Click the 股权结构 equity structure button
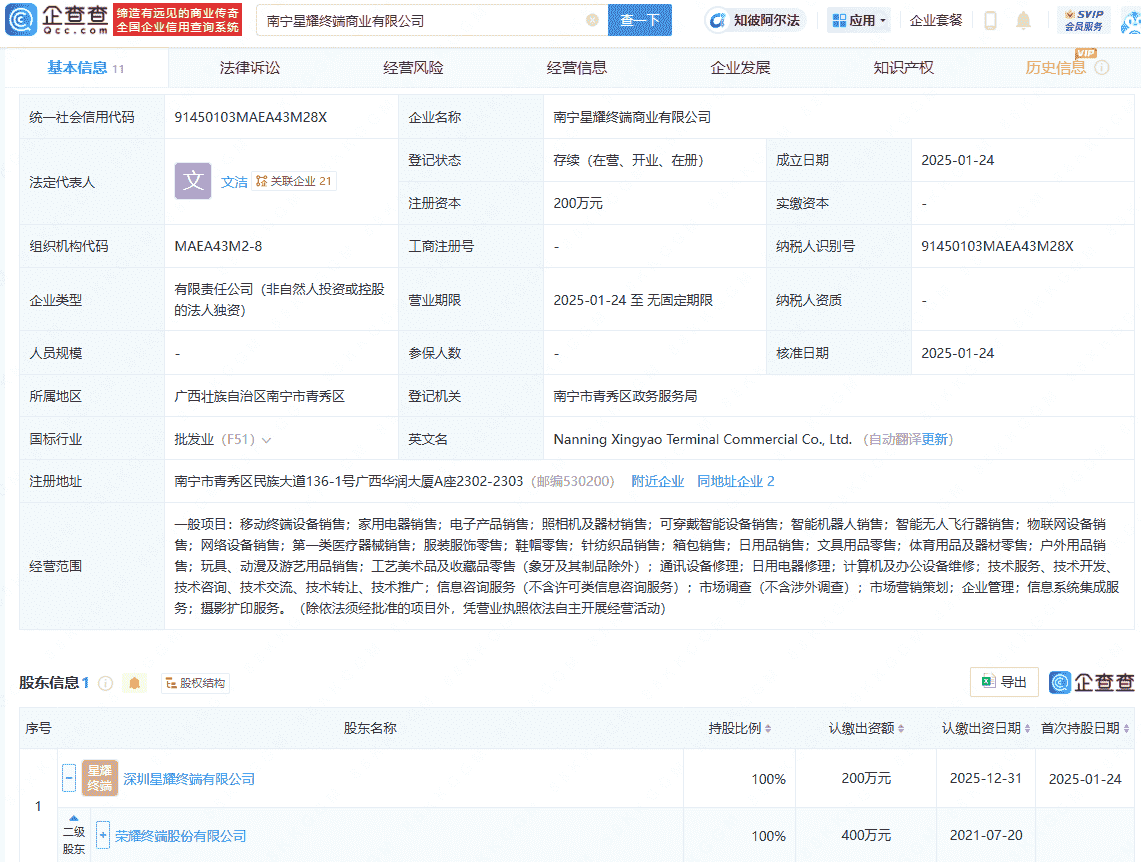The height and width of the screenshot is (862, 1141). (194, 682)
